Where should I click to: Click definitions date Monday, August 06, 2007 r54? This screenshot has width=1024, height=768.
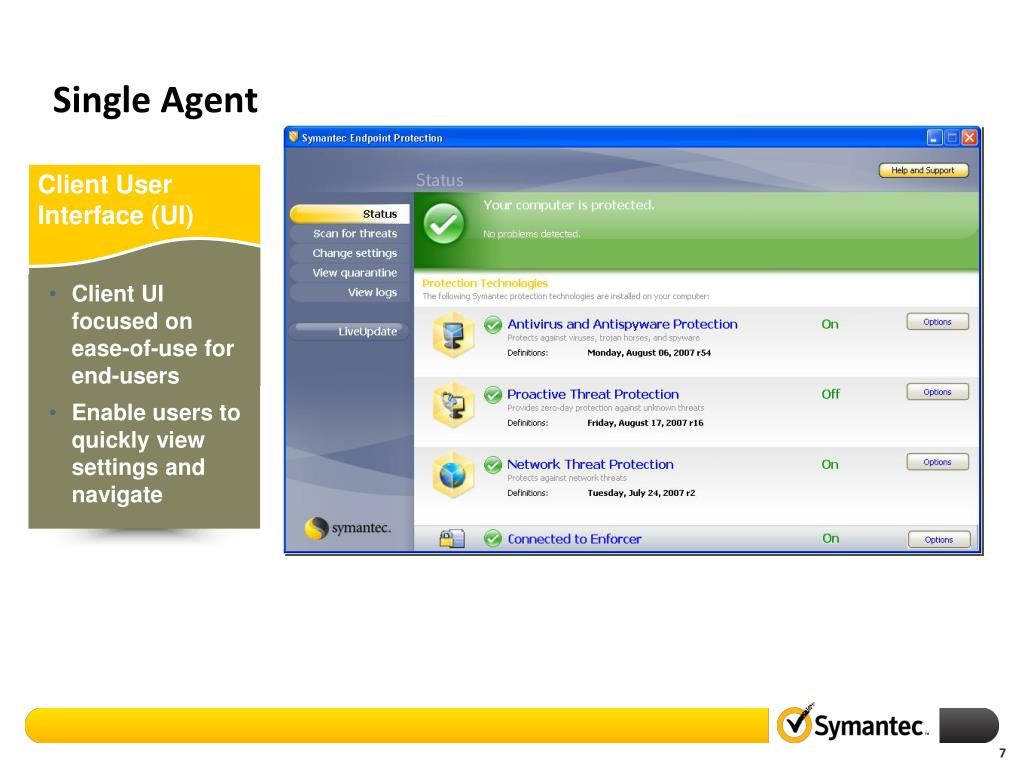pyautogui.click(x=649, y=353)
